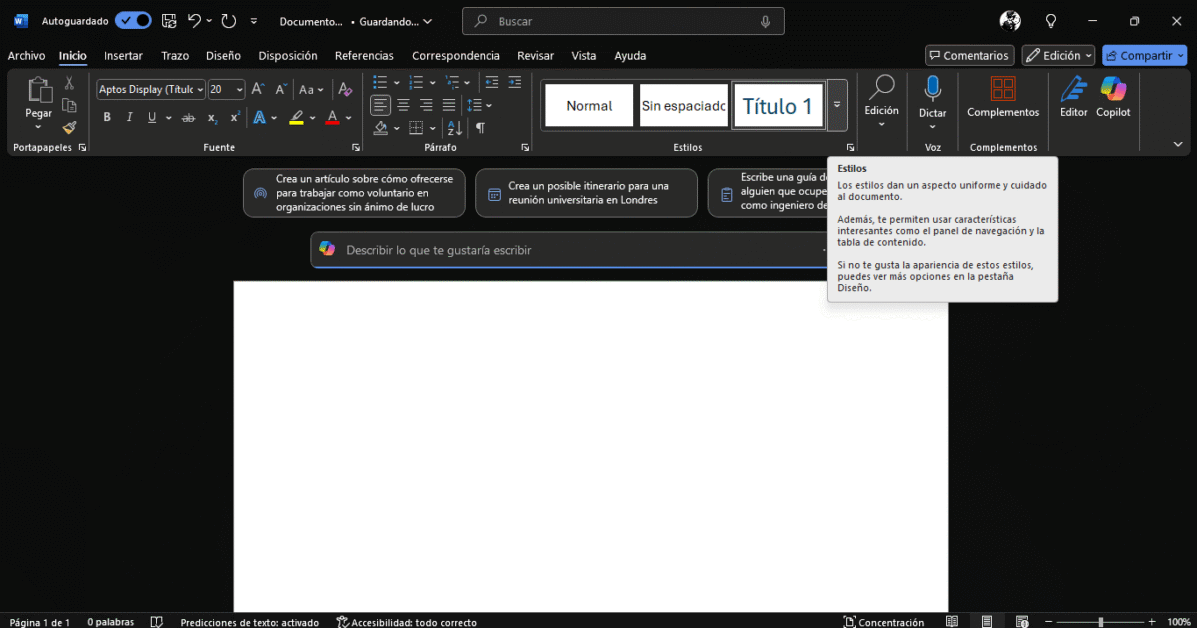Image resolution: width=1197 pixels, height=628 pixels.
Task: Switch to the Insertar tab
Action: (x=123, y=56)
